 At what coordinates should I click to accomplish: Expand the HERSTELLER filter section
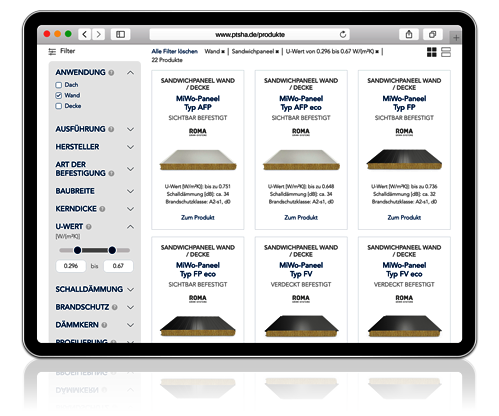click(131, 147)
